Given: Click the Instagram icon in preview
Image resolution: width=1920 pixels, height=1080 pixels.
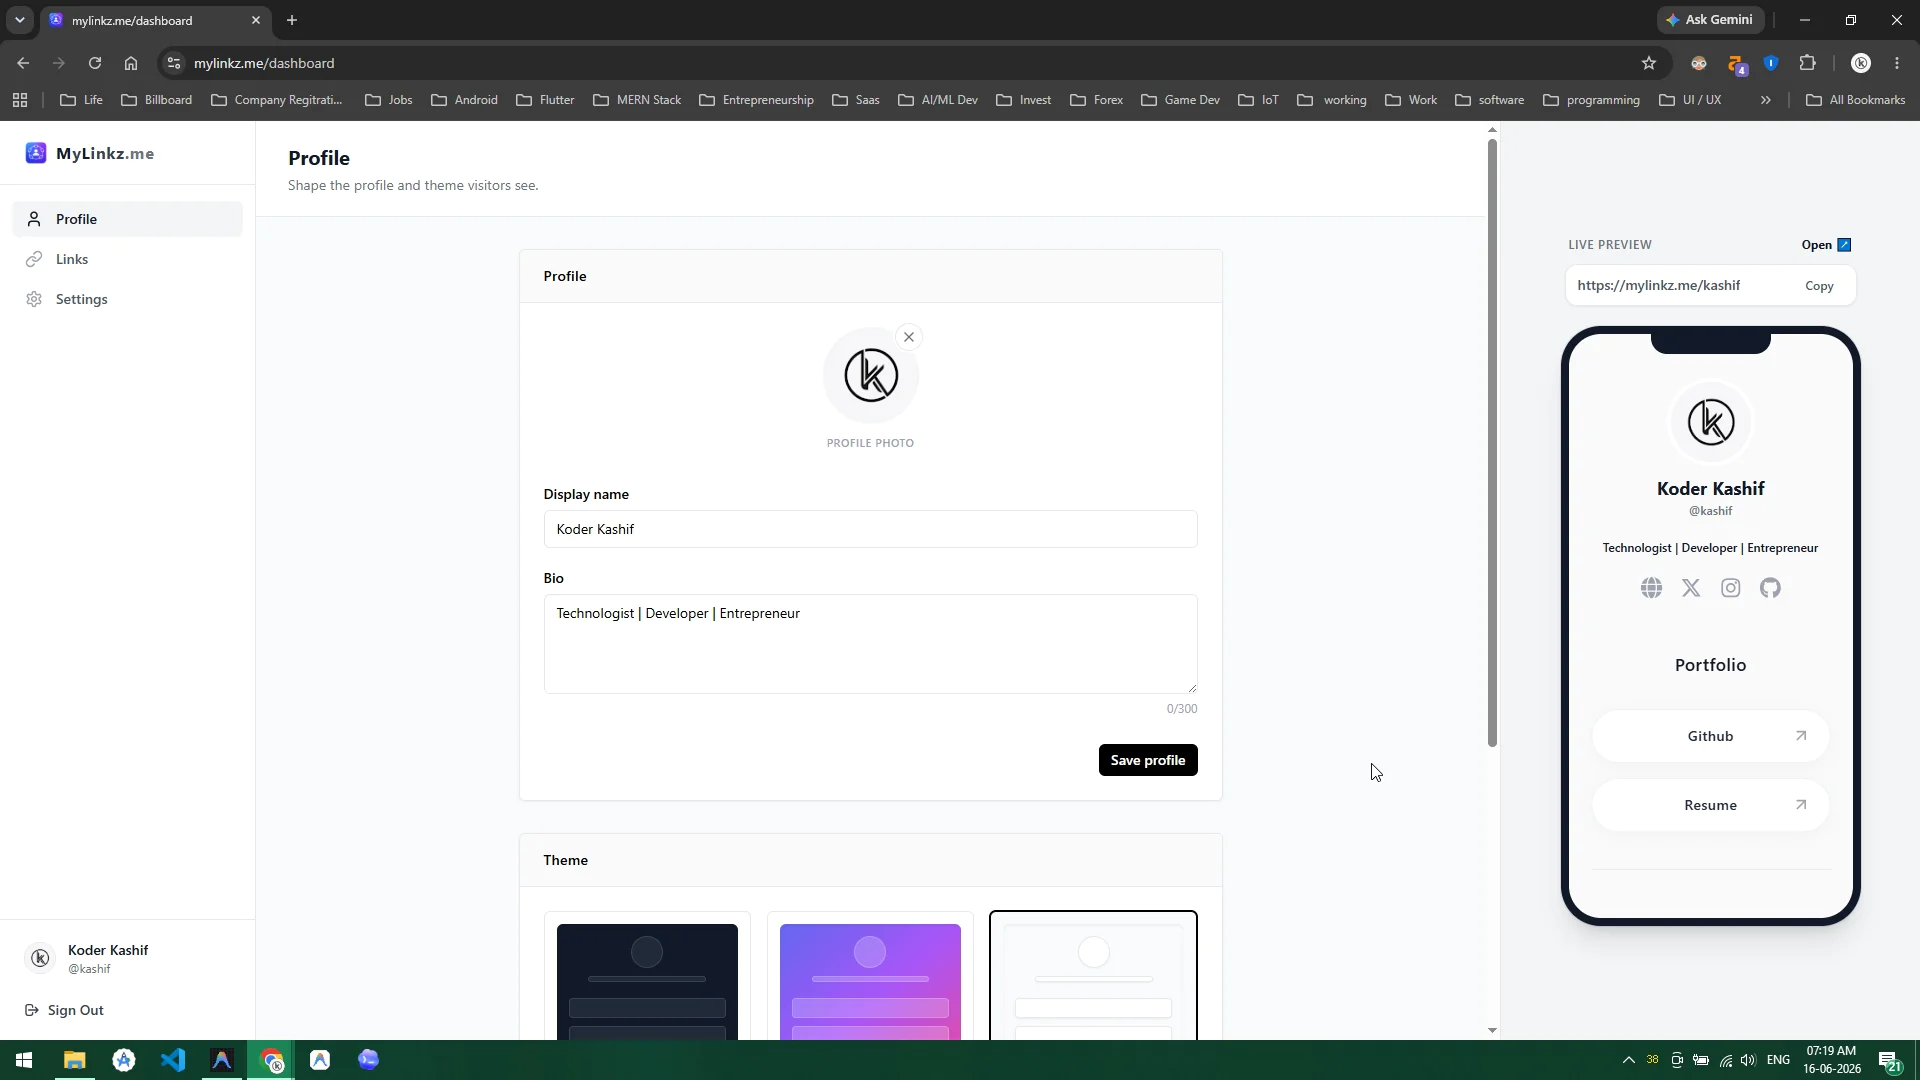Looking at the screenshot, I should (x=1731, y=588).
